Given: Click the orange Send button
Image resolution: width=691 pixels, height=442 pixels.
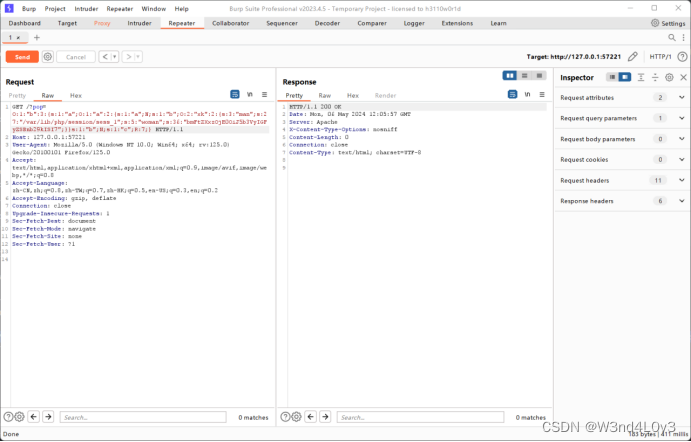Looking at the screenshot, I should [22, 57].
